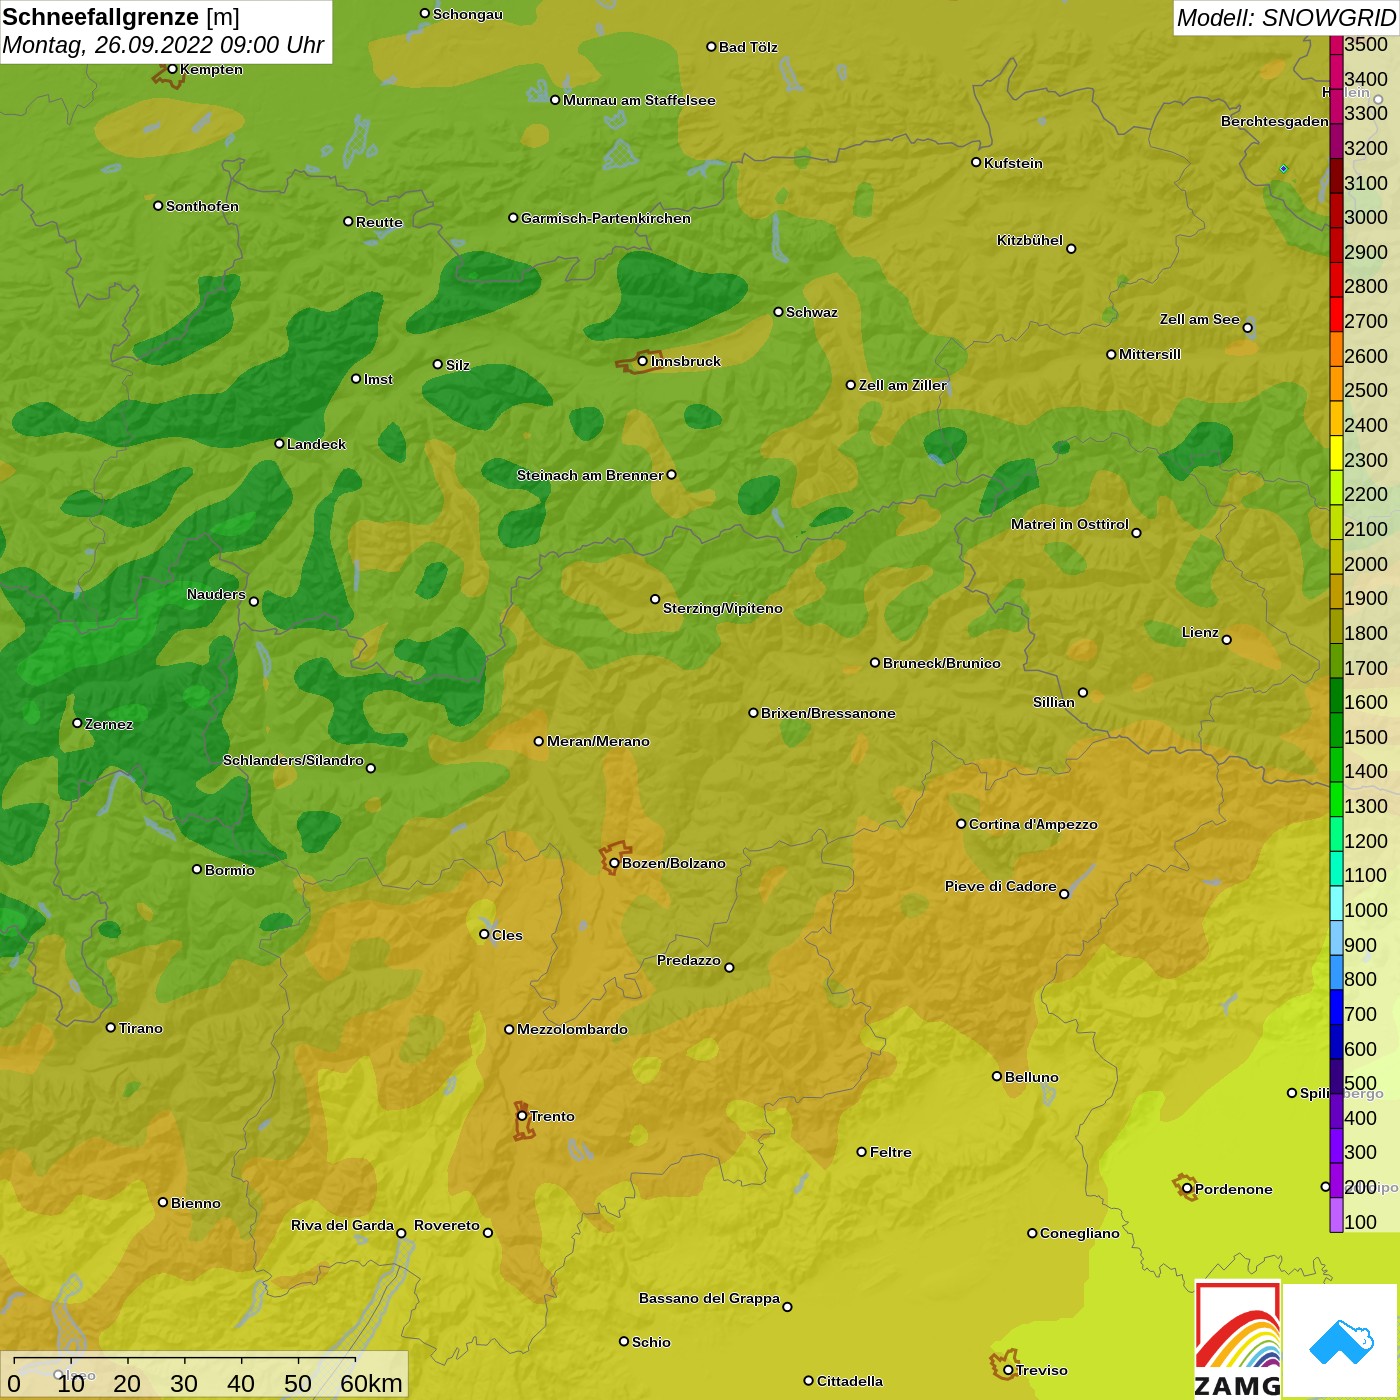Image resolution: width=1400 pixels, height=1400 pixels.
Task: Click the Kufstein location dot
Action: point(976,162)
